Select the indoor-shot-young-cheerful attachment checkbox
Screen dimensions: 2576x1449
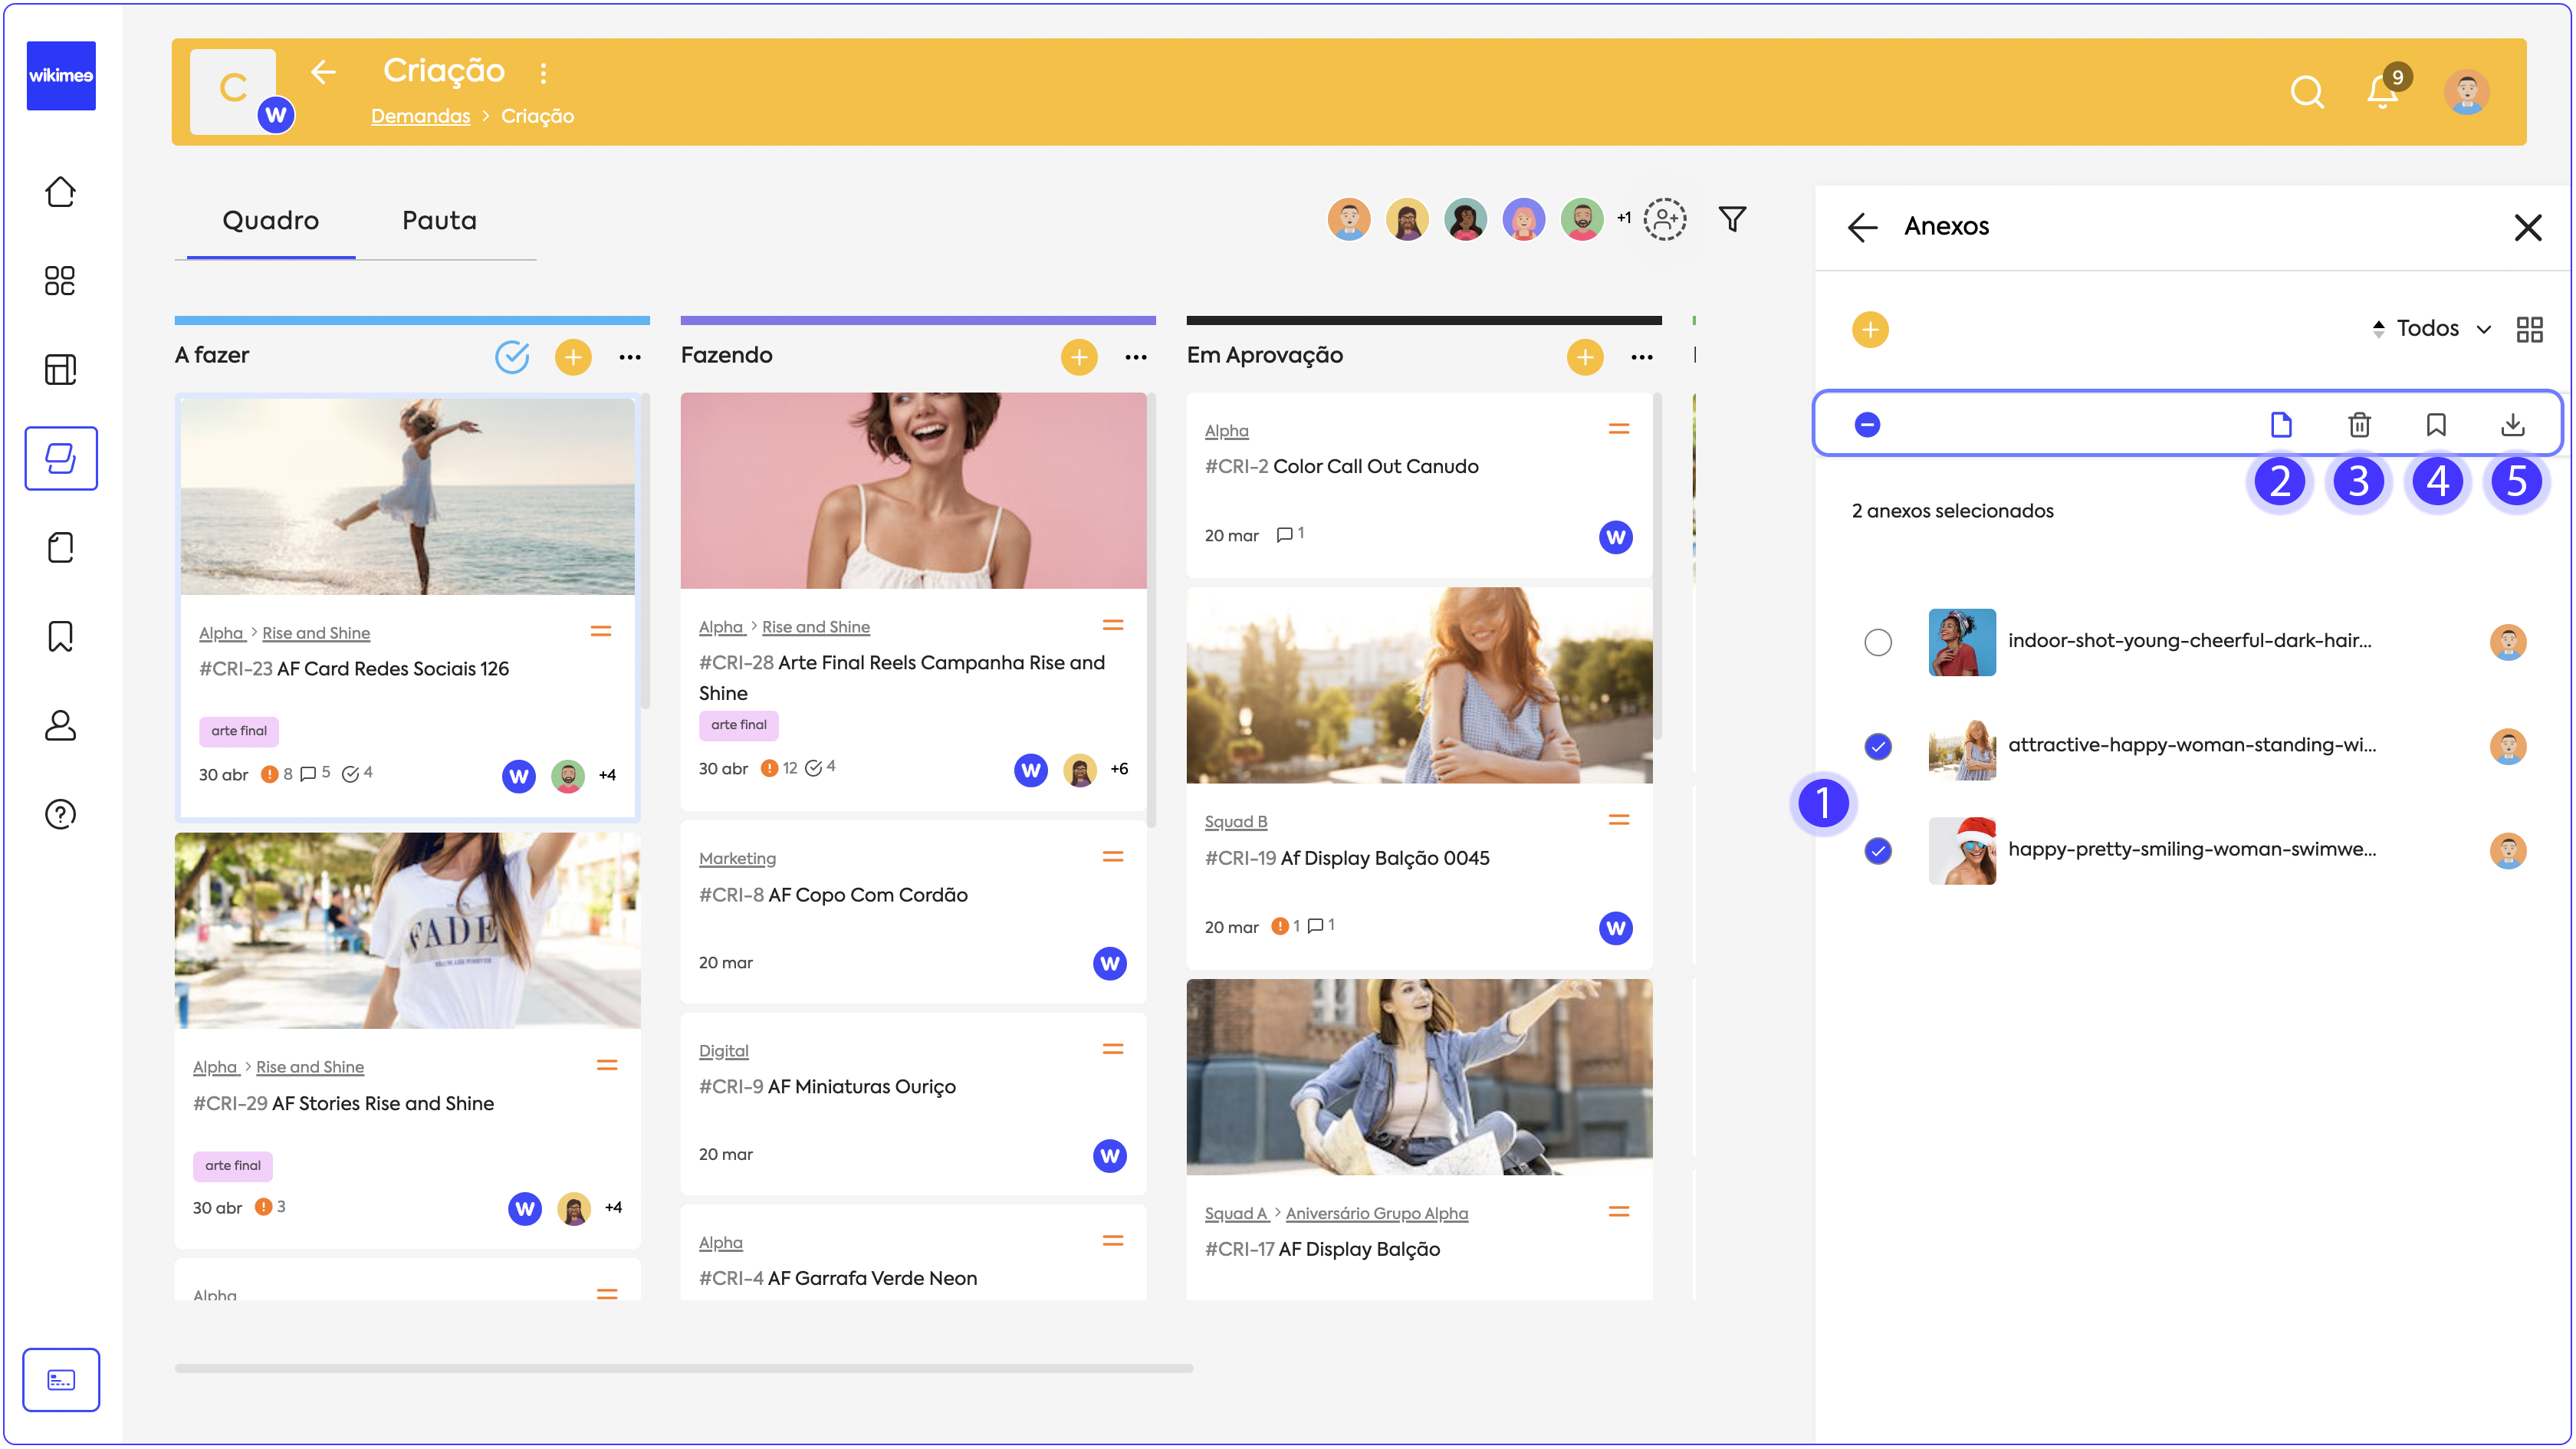[1878, 642]
